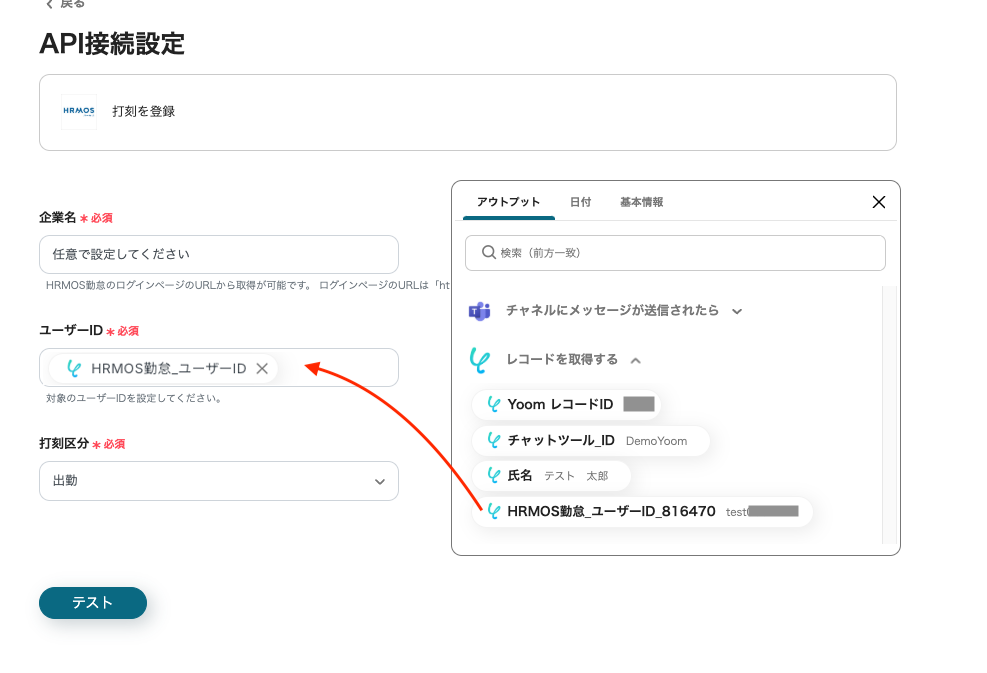Switch to the 基本情報 tab
This screenshot has width=987, height=673.
coord(641,202)
